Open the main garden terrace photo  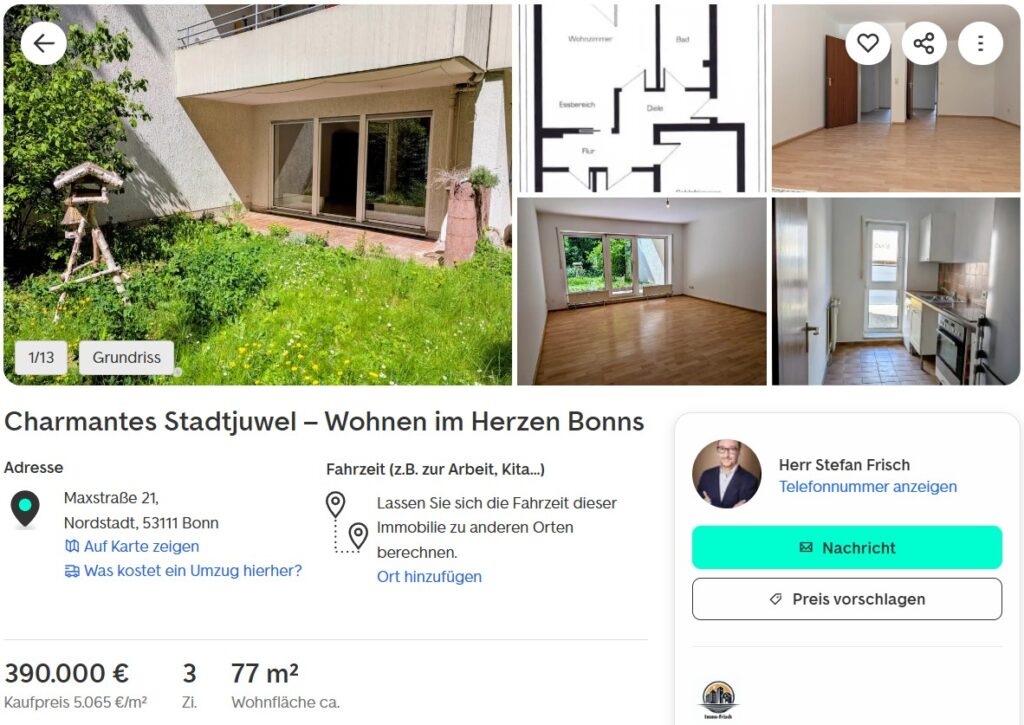coord(257,195)
